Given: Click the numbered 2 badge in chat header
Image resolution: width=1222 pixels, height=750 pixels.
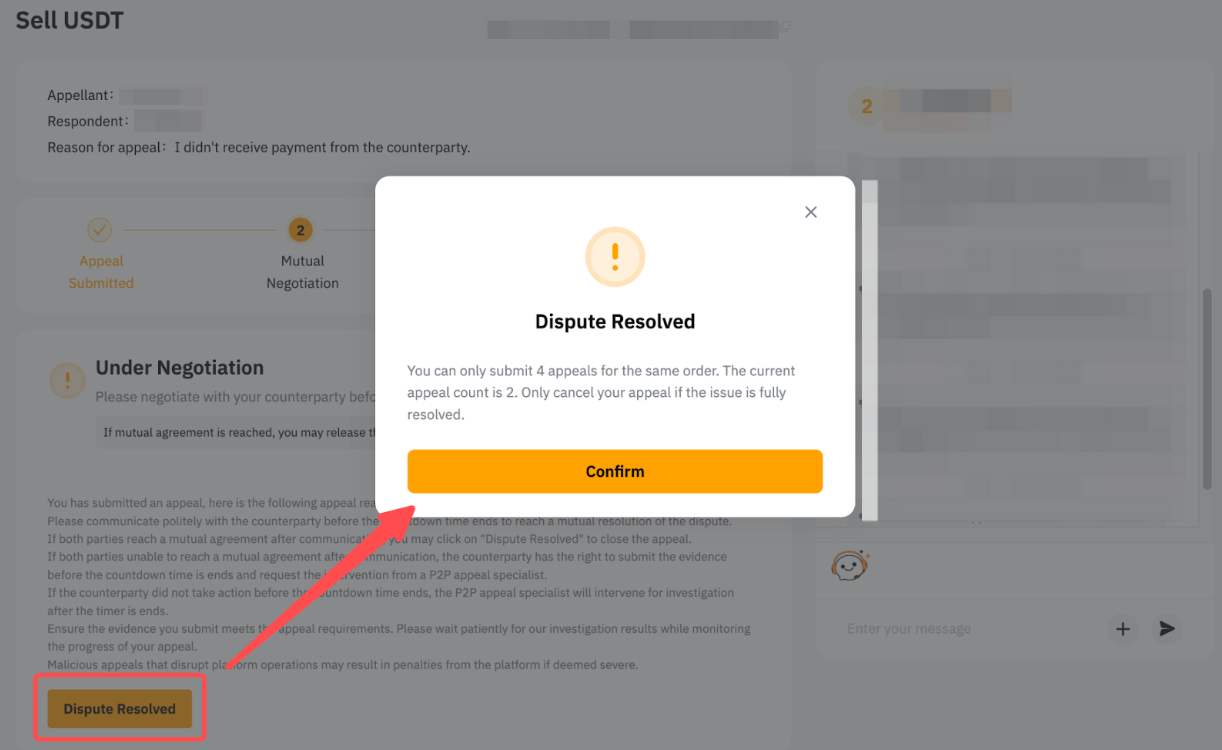Looking at the screenshot, I should click(867, 107).
